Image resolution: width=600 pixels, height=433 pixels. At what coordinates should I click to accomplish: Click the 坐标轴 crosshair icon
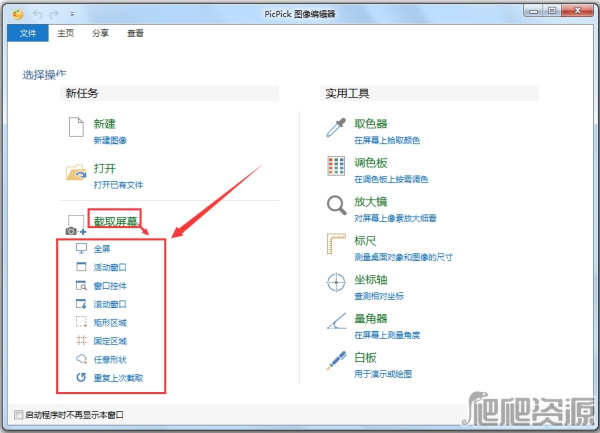pos(336,283)
